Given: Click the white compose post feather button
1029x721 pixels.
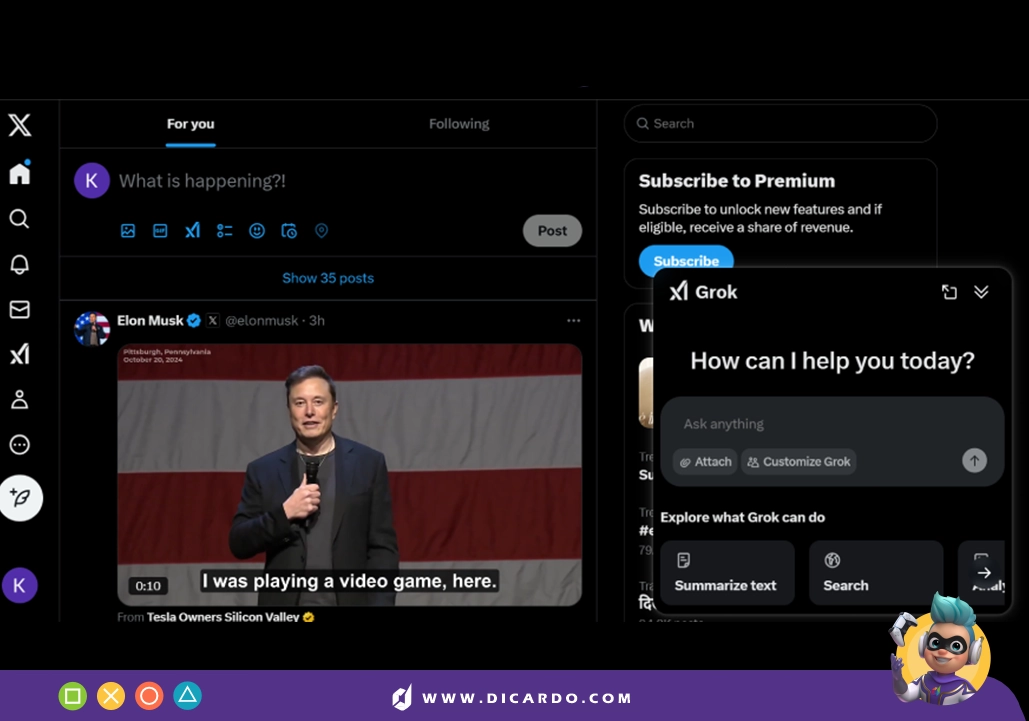Looking at the screenshot, I should (x=21, y=498).
